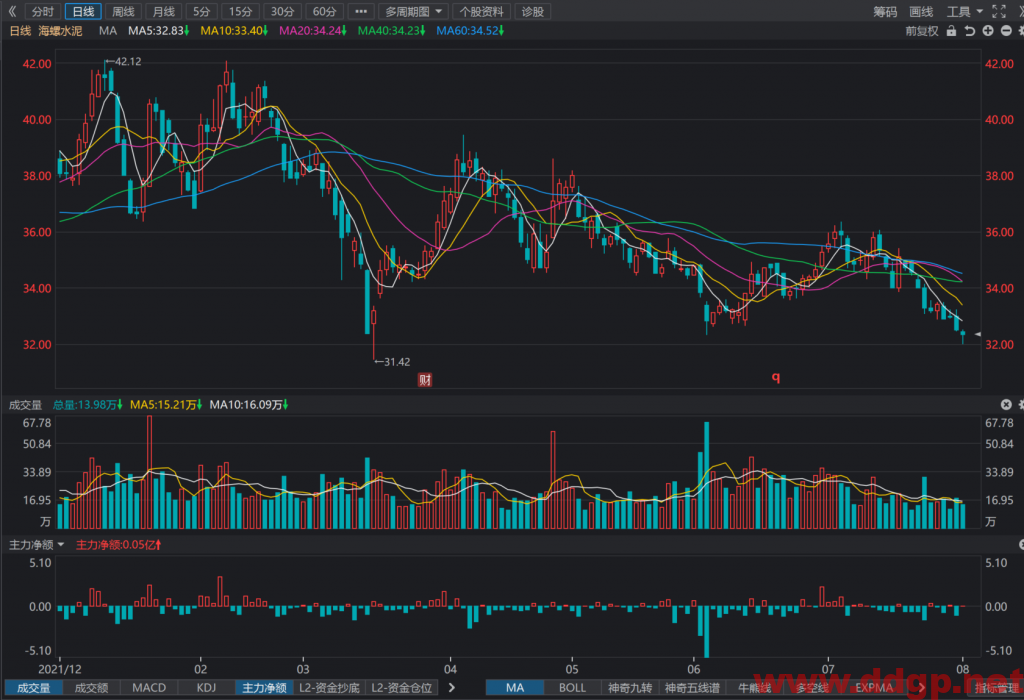Collapse panel with double left chevron icon
Image resolution: width=1024 pixels, height=700 pixels.
coord(12,11)
